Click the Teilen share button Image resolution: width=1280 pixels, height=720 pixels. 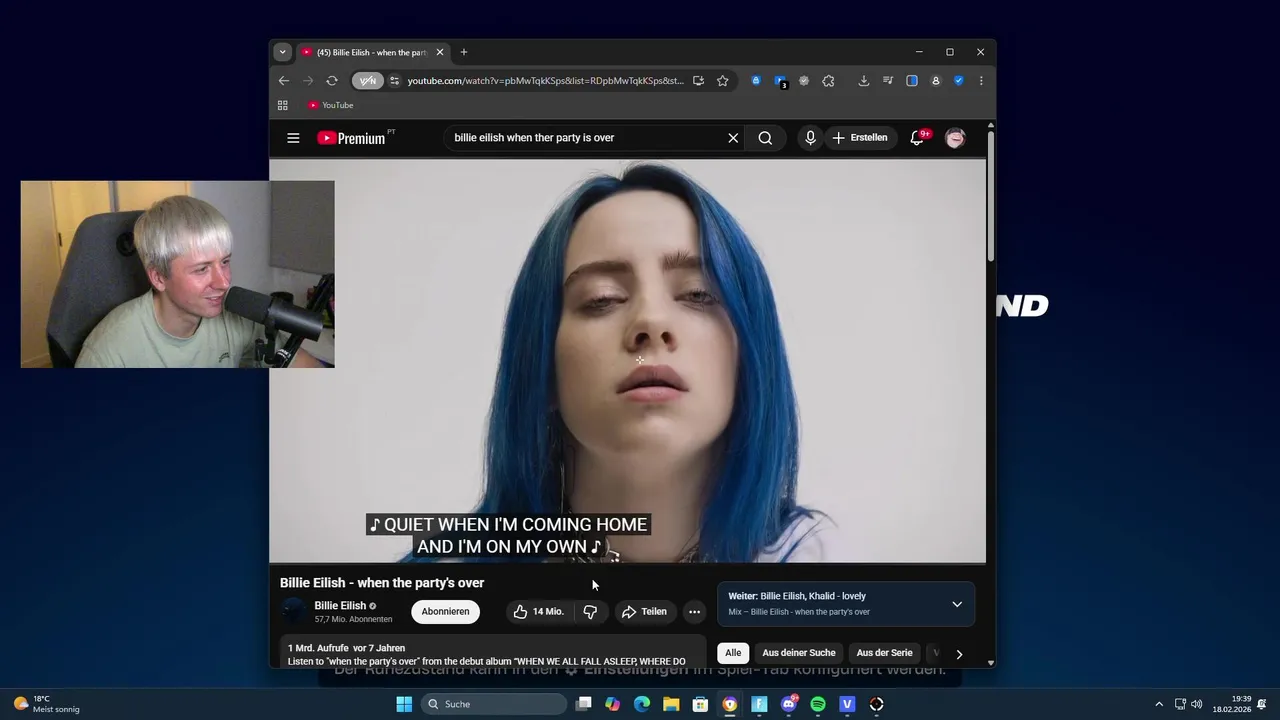click(x=644, y=611)
